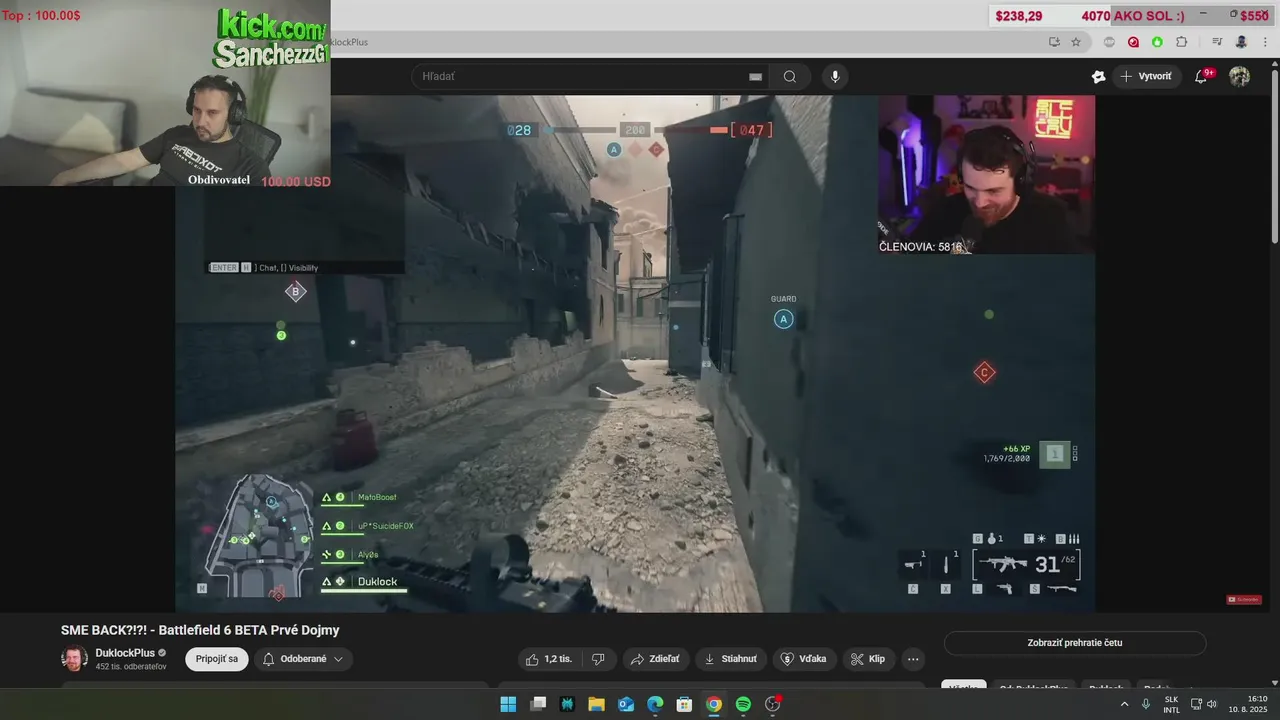Screen dimensions: 1280x720
Task: Click the Battlefield video player area
Action: point(635,354)
